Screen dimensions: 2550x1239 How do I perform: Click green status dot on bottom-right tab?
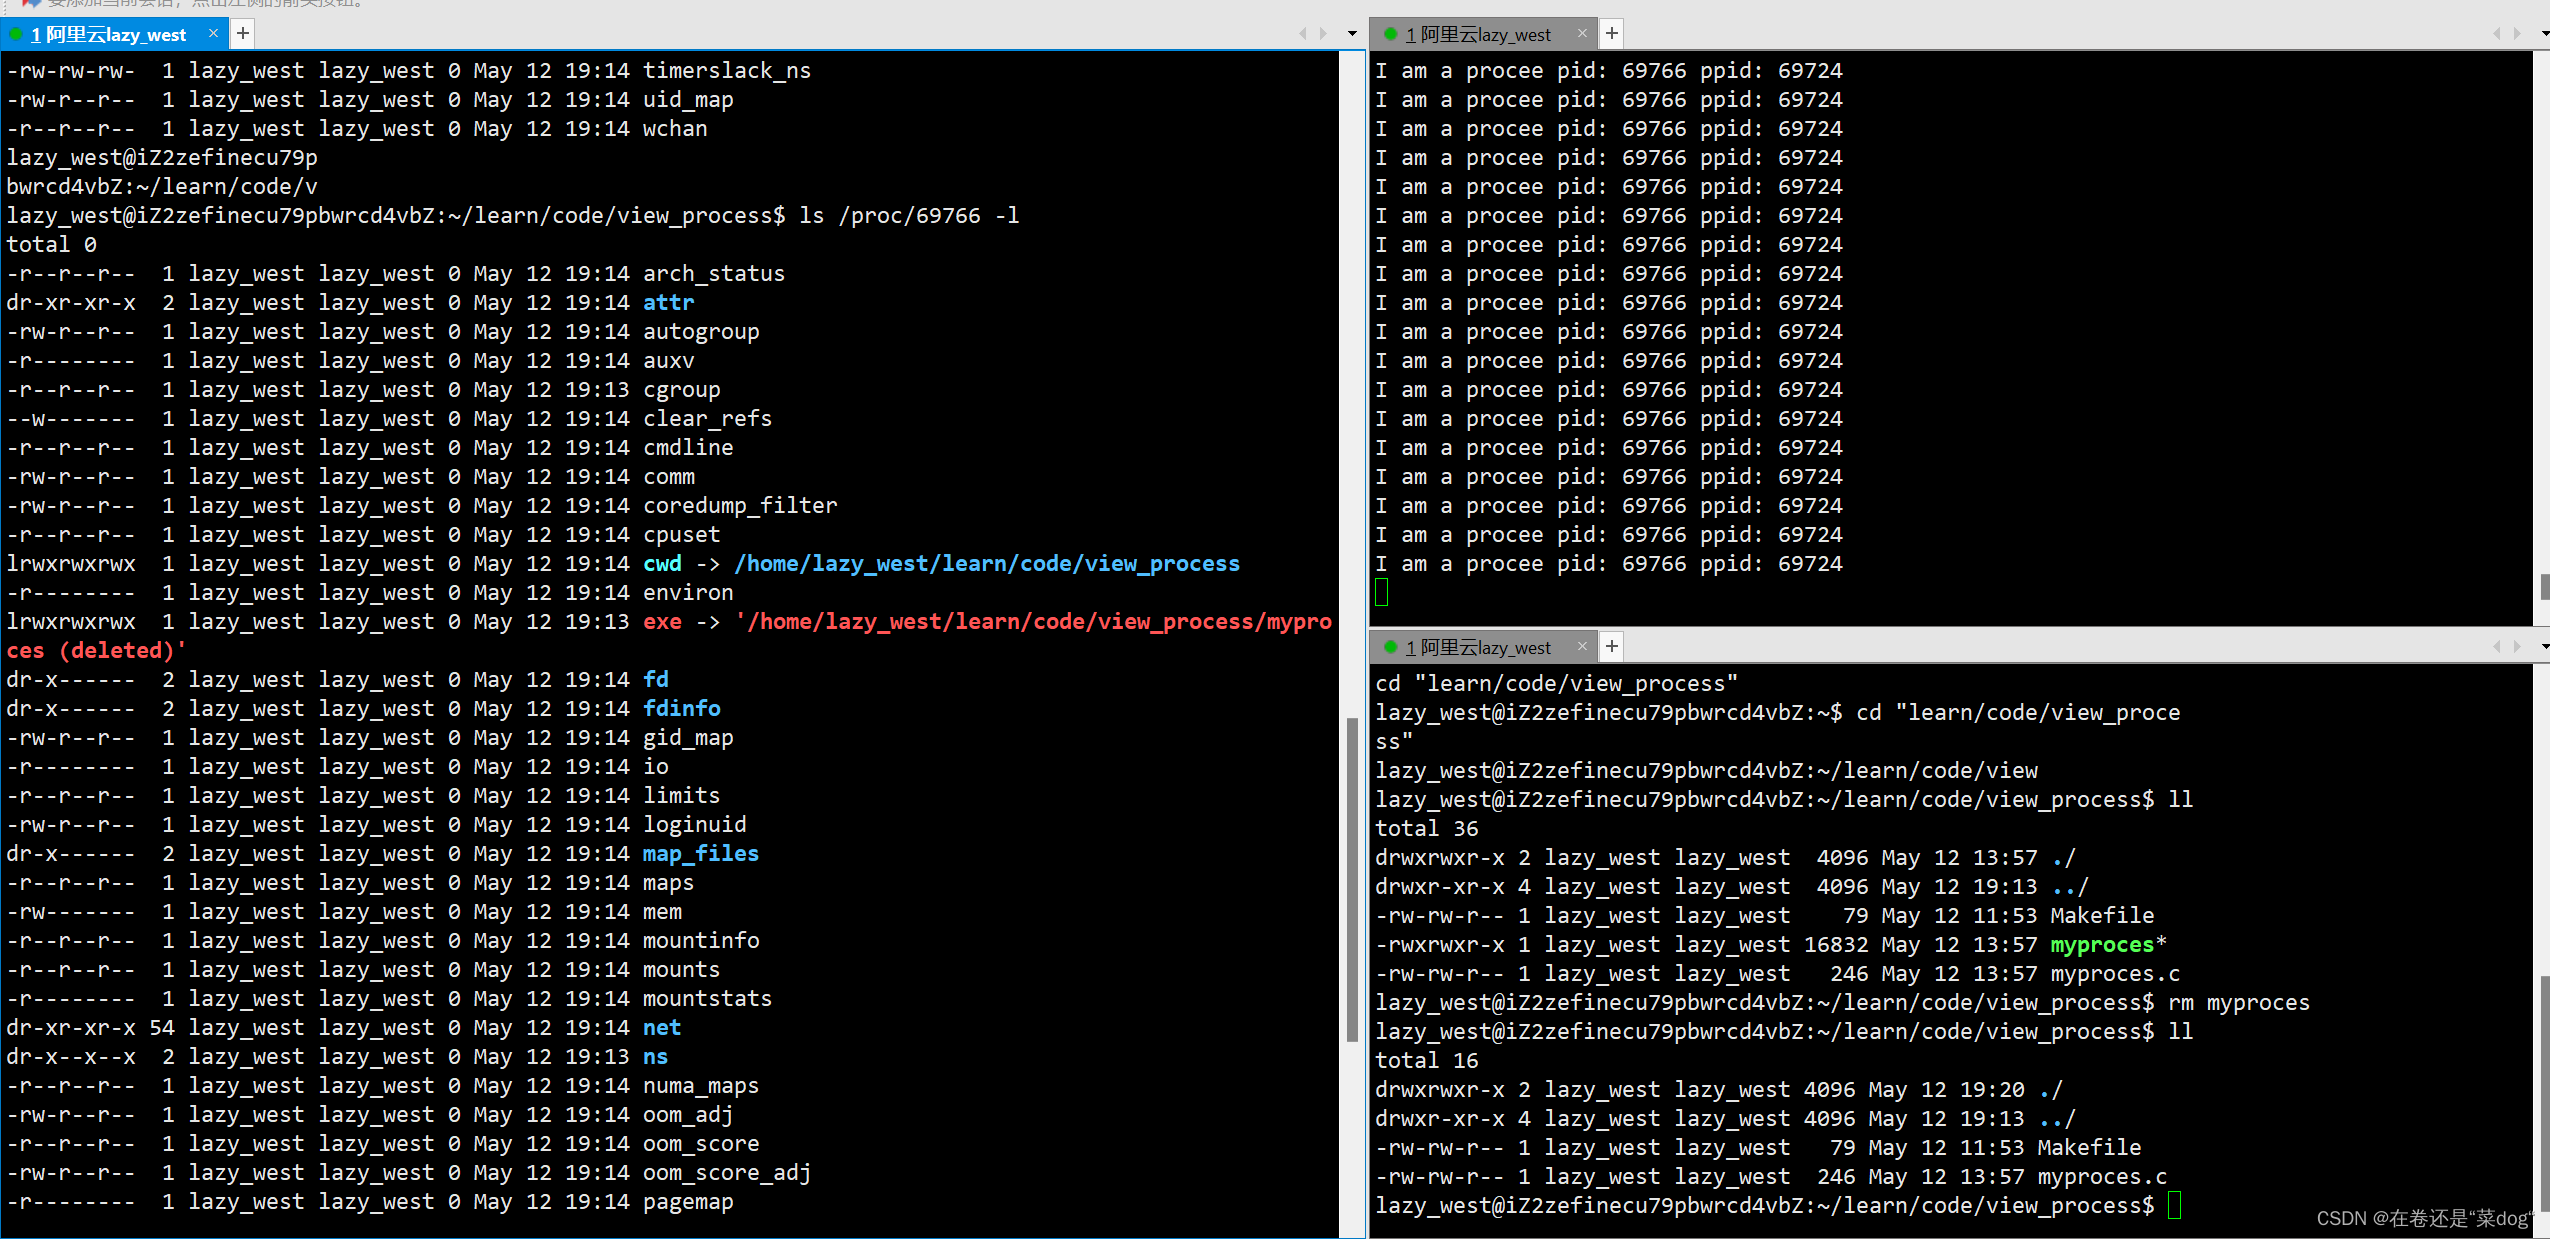coord(1390,647)
